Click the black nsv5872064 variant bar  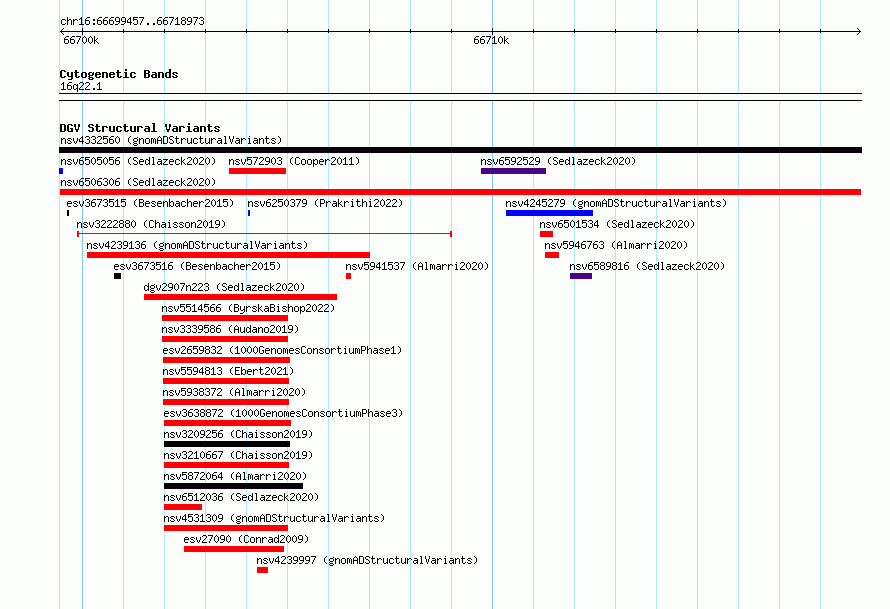coord(233,486)
